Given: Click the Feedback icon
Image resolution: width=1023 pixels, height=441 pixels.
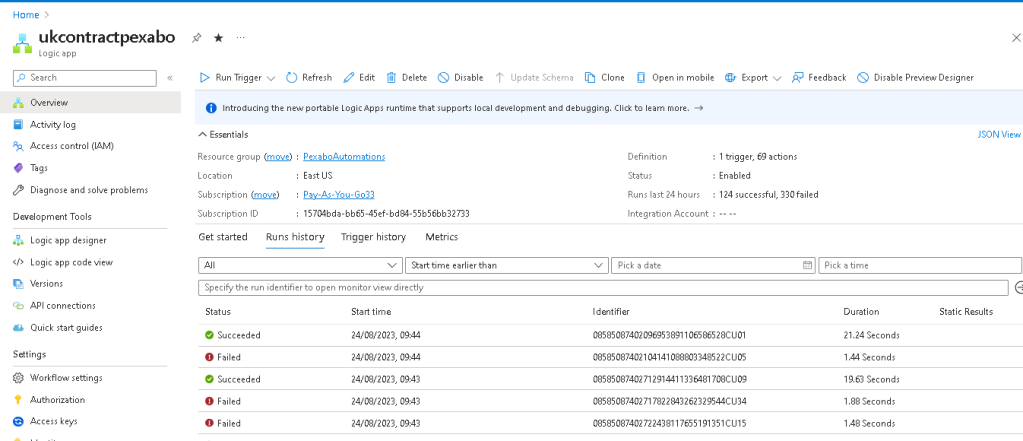Looking at the screenshot, I should pyautogui.click(x=797, y=78).
